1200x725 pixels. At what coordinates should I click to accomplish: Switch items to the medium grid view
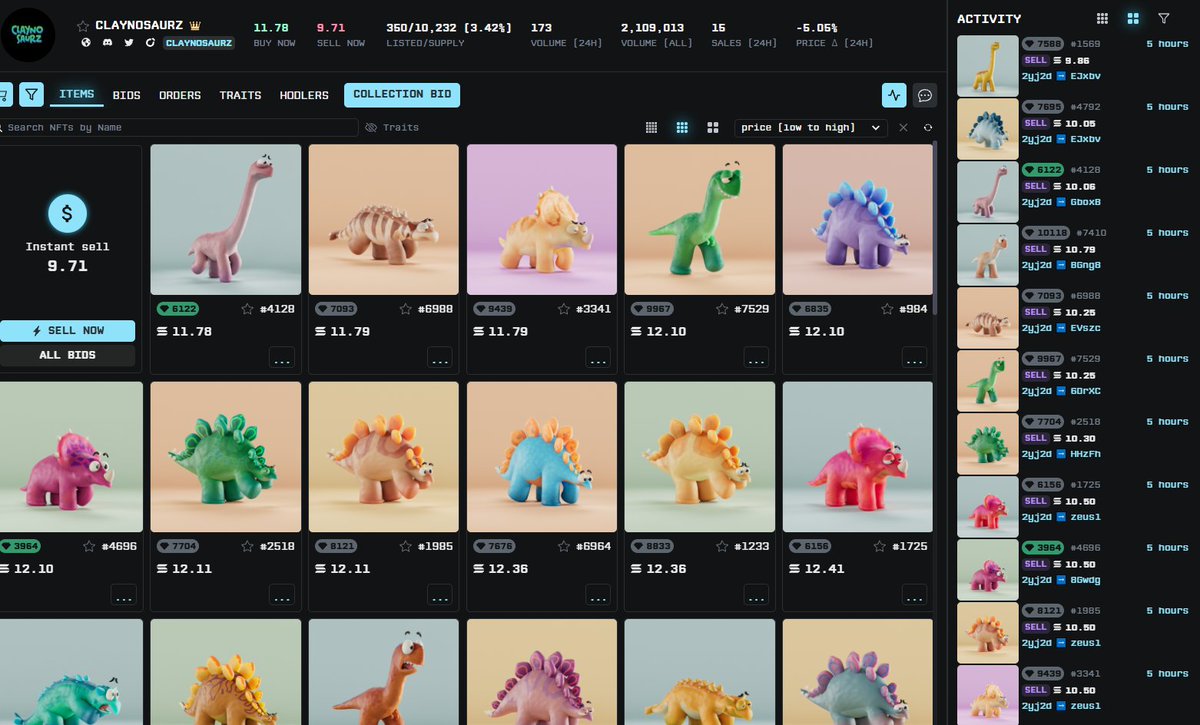[x=682, y=128]
